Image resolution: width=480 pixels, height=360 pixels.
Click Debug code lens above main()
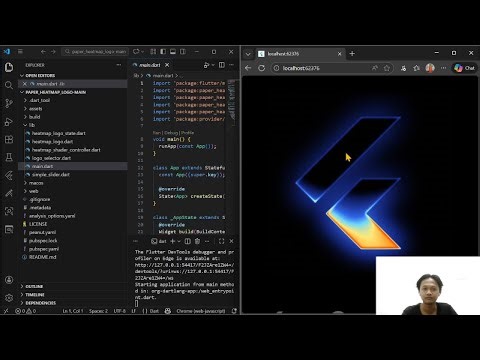171,133
